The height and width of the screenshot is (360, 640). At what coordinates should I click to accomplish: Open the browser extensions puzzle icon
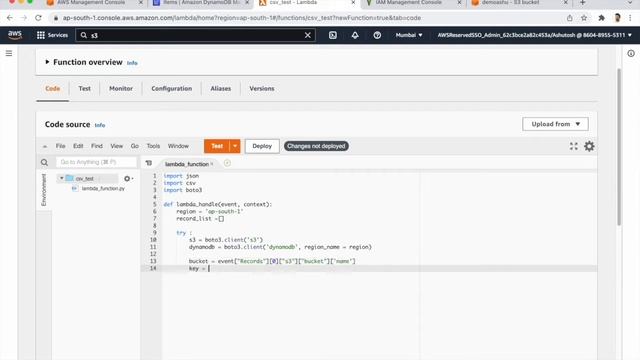tap(601, 18)
